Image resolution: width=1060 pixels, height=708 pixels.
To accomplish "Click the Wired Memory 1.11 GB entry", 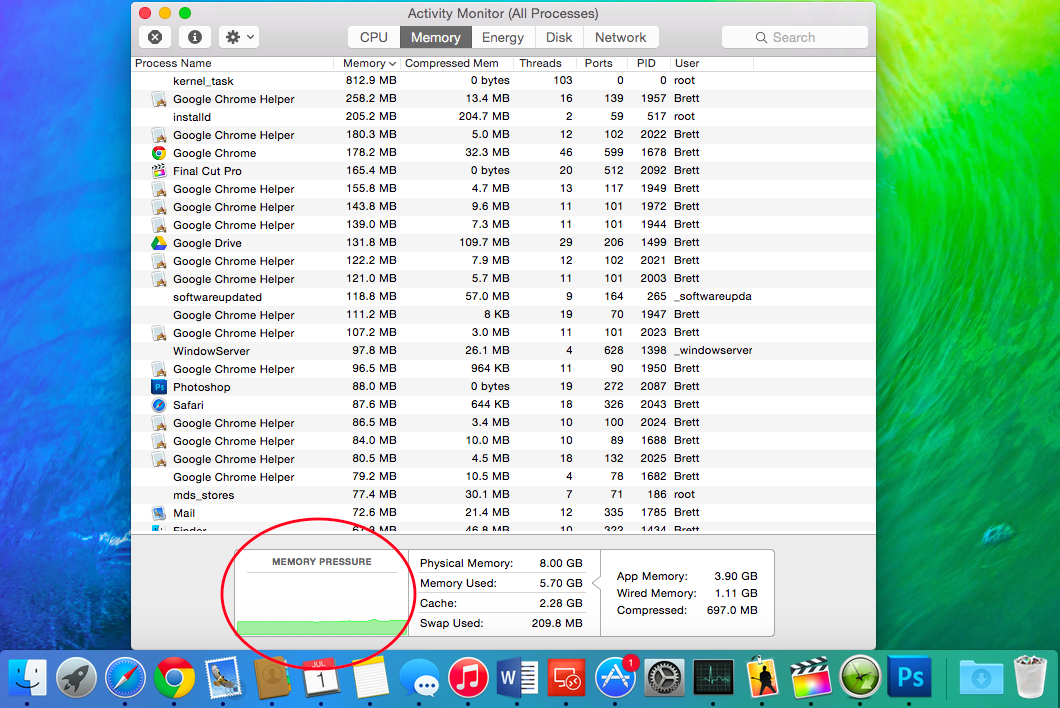I will pyautogui.click(x=687, y=593).
